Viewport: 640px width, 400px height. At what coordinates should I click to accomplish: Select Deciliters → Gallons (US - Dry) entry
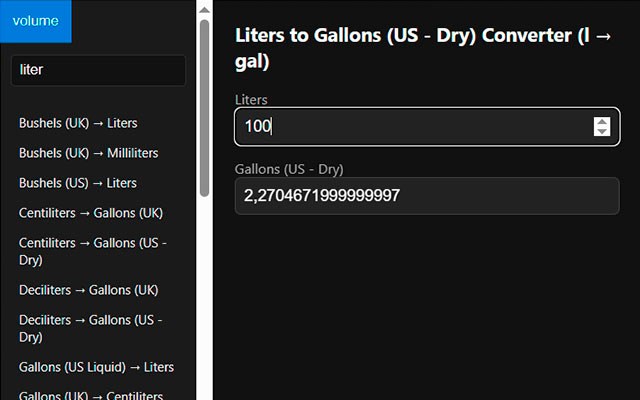pyautogui.click(x=90, y=328)
